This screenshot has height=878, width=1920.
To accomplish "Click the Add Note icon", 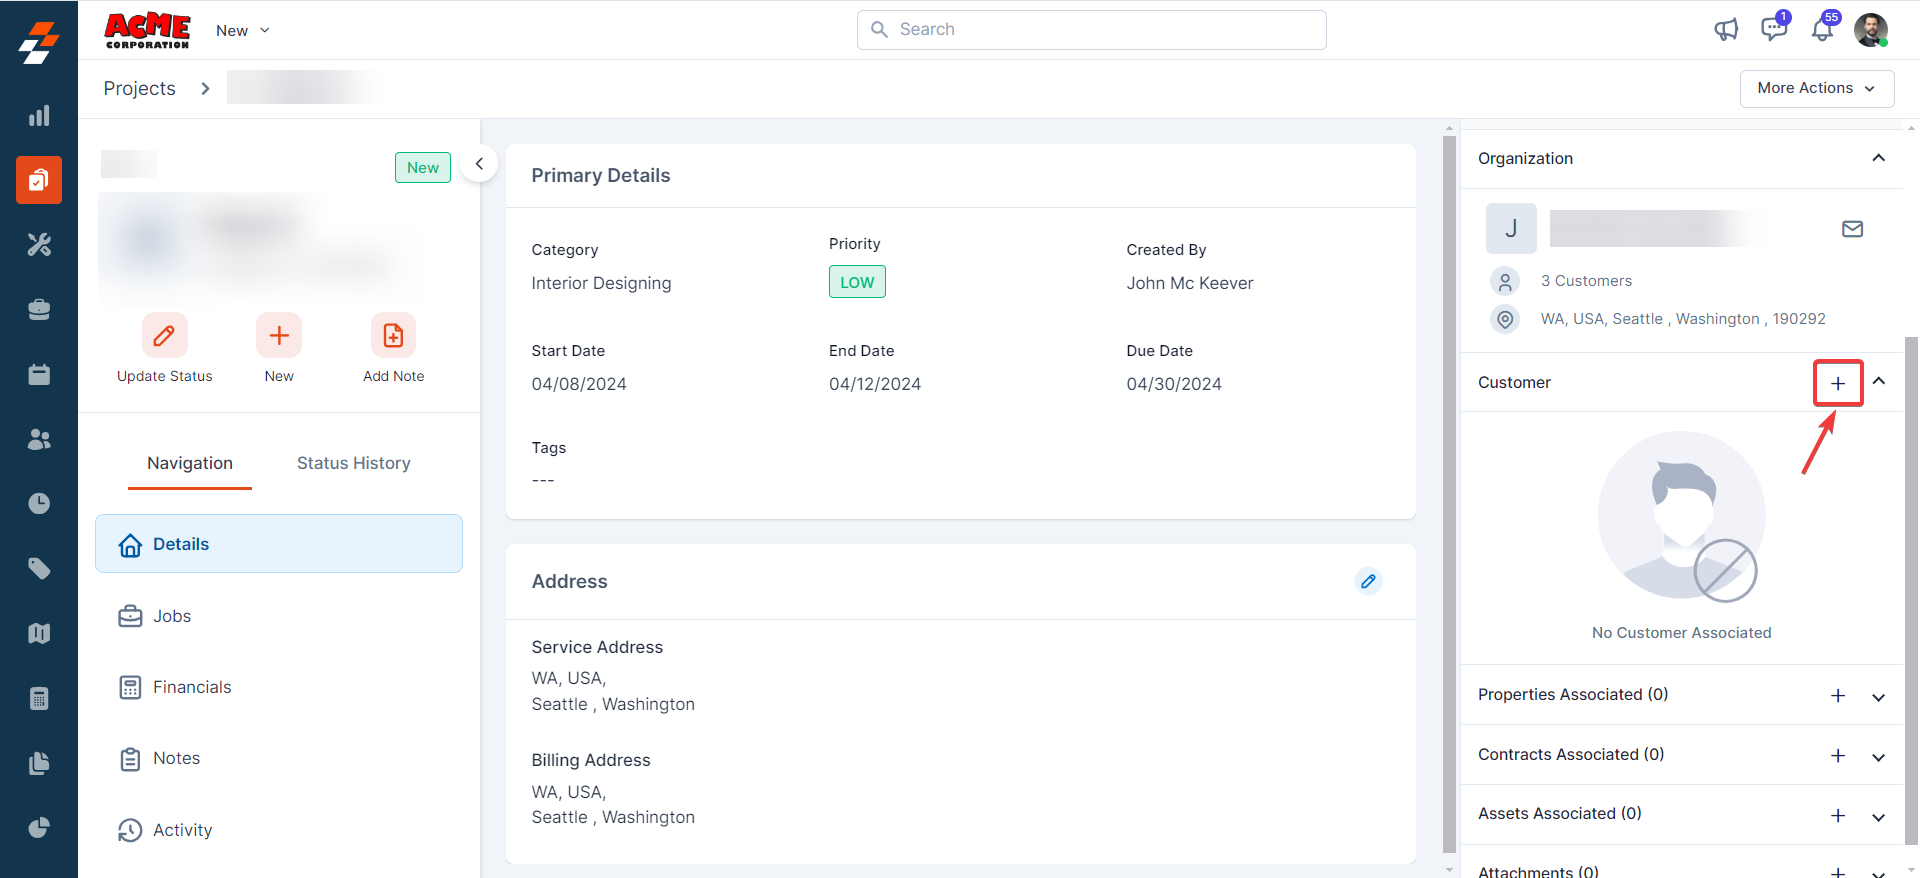I will click(393, 336).
